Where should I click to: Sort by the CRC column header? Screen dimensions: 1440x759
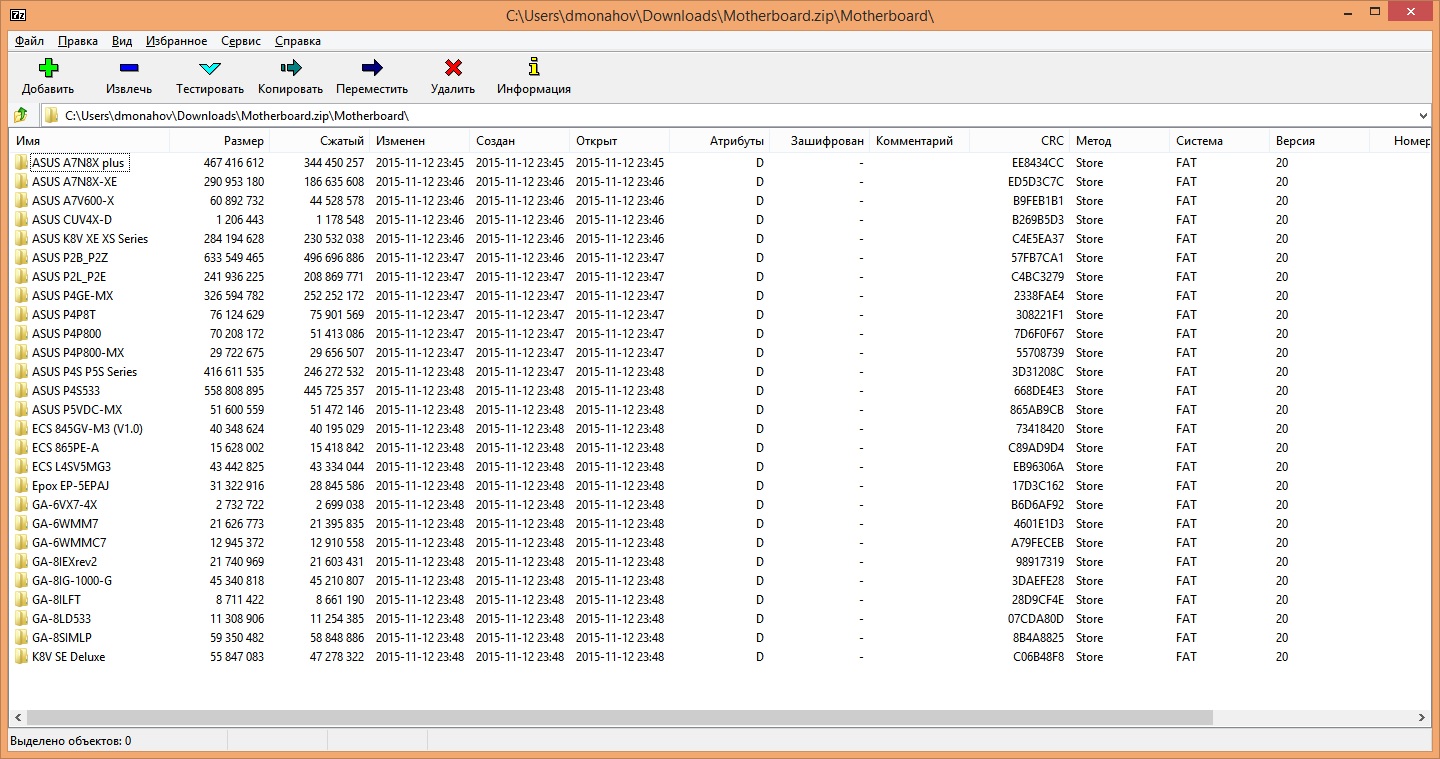point(1020,141)
